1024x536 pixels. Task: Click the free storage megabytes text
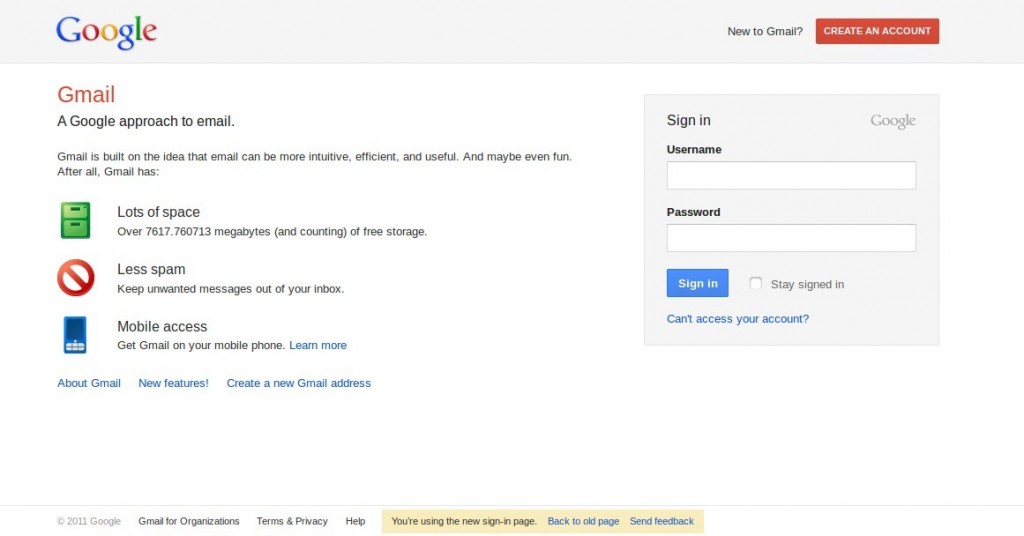tap(272, 232)
